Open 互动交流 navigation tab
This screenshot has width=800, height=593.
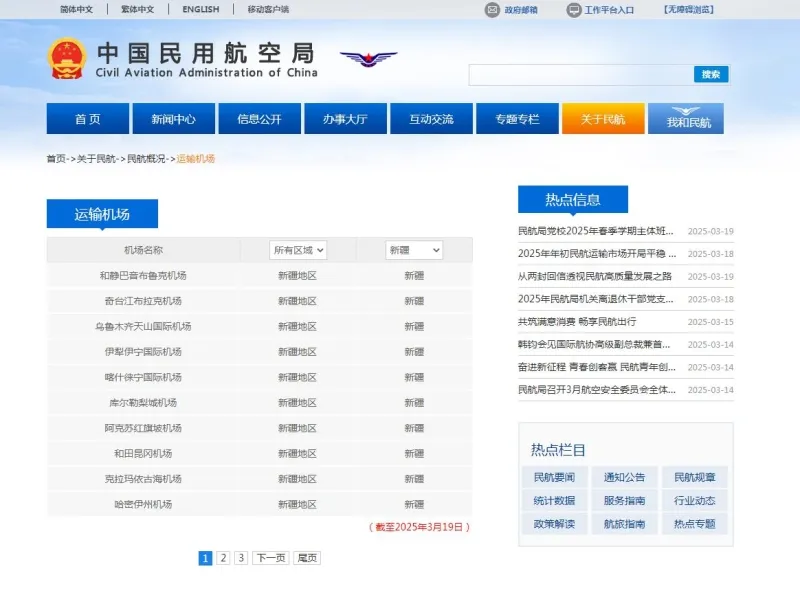tap(432, 119)
